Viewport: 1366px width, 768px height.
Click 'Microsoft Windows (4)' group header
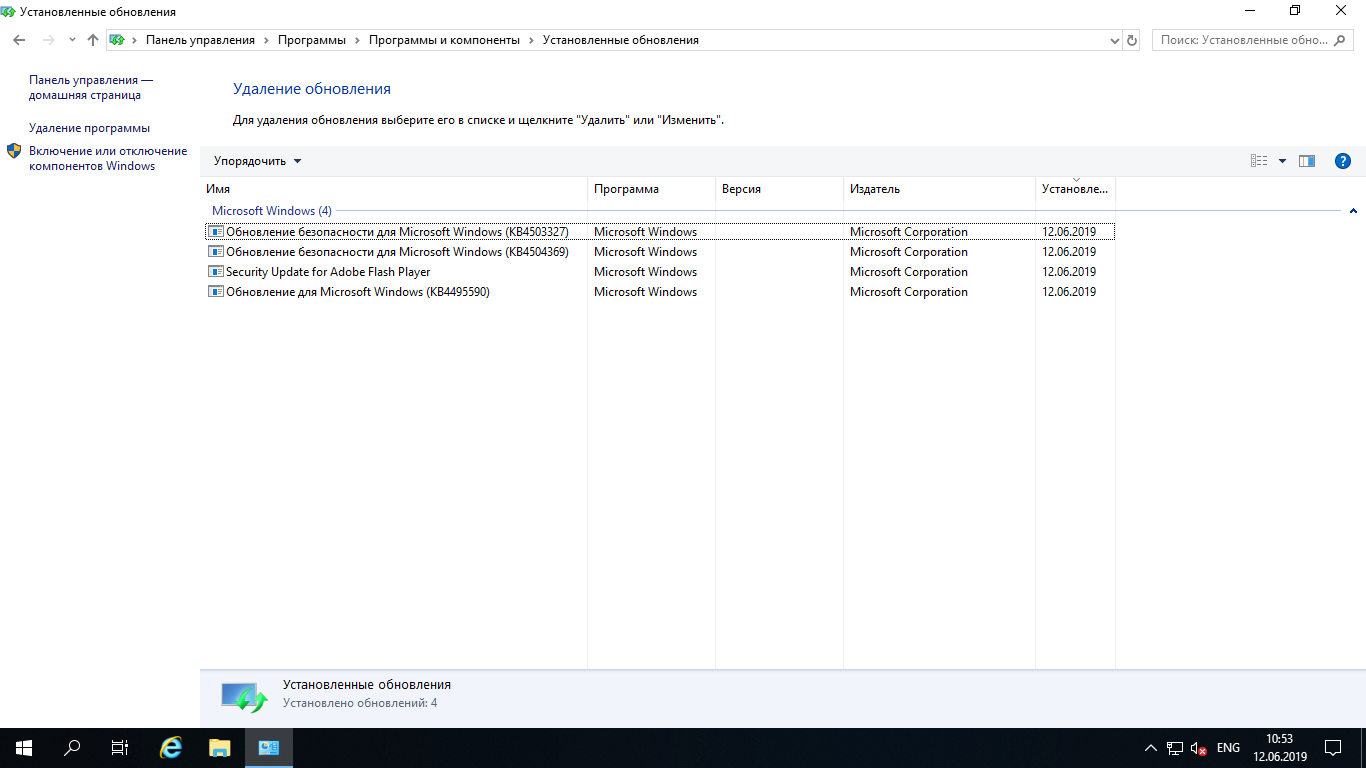pos(271,211)
